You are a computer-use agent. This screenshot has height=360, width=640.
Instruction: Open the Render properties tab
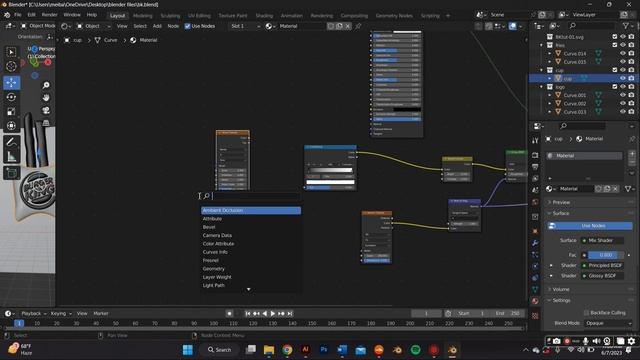535,156
